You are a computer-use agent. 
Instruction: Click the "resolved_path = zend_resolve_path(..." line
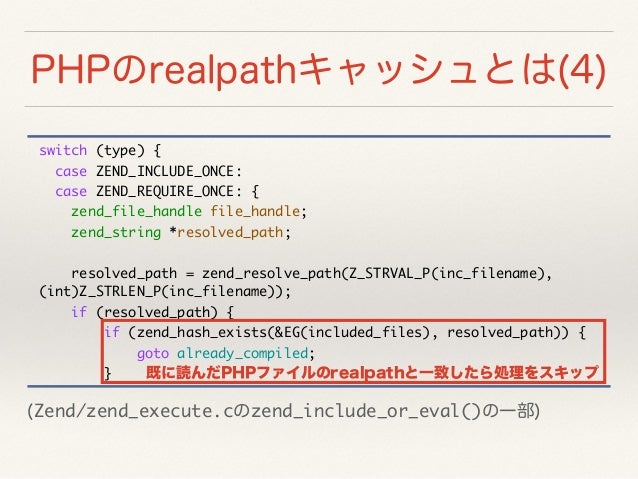tap(312, 273)
